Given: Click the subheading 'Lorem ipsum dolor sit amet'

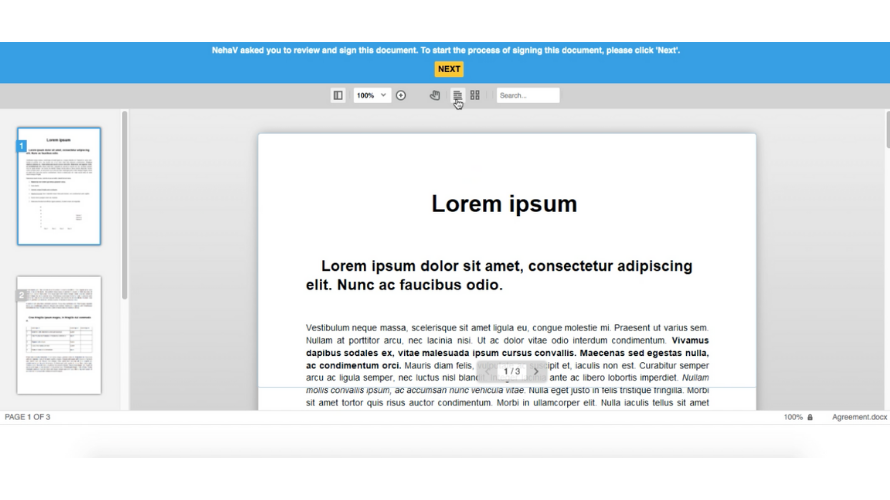Looking at the screenshot, I should [x=499, y=275].
